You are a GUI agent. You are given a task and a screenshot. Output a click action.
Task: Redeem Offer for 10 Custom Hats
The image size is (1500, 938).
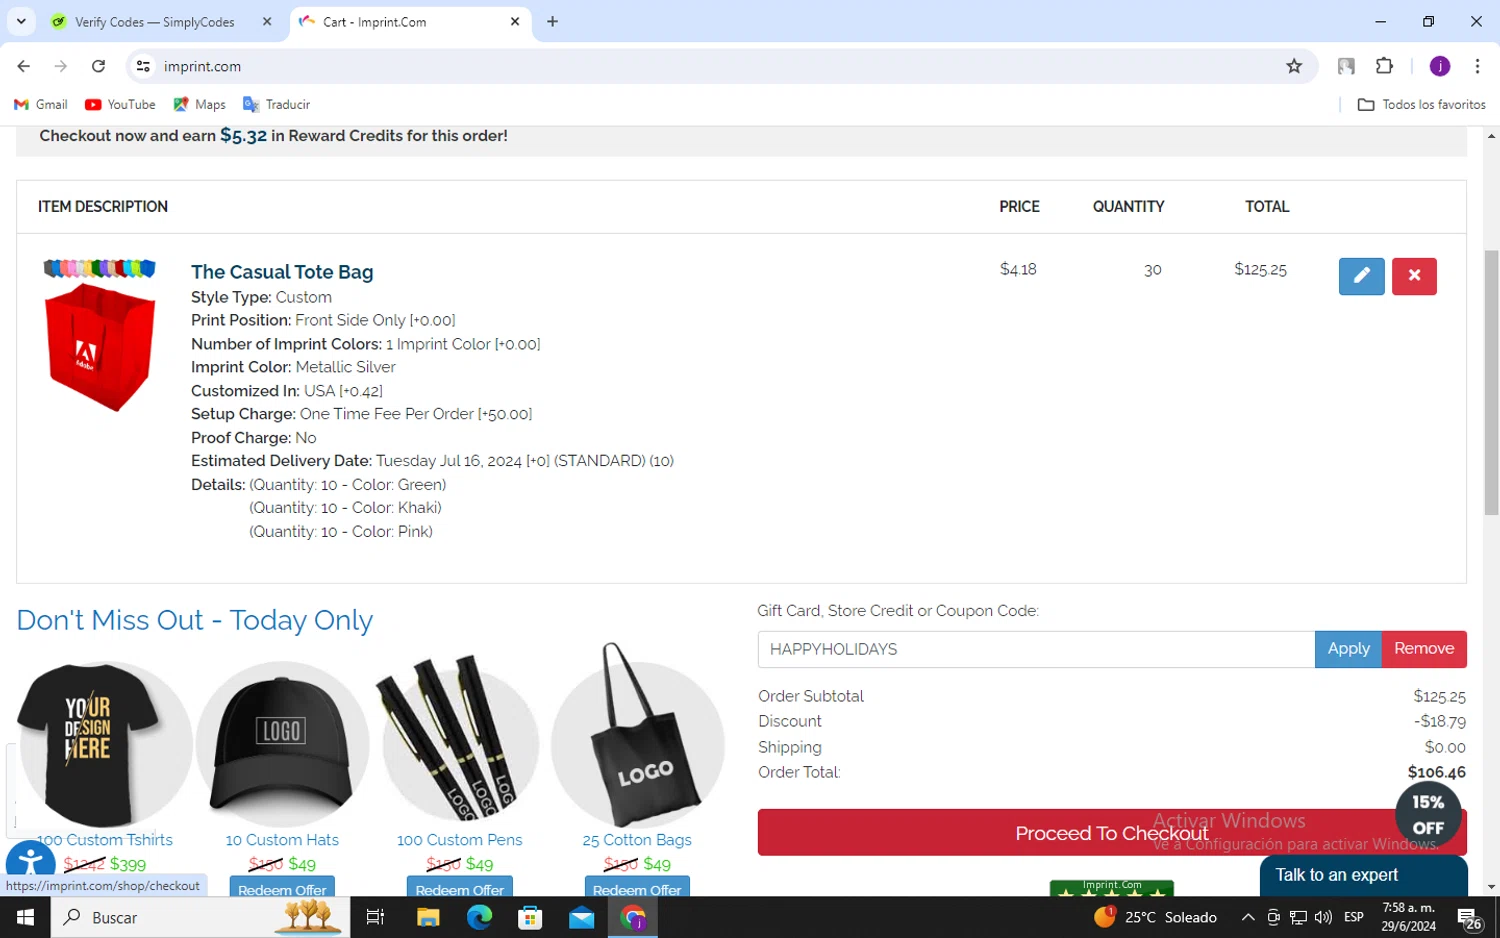[282, 887]
